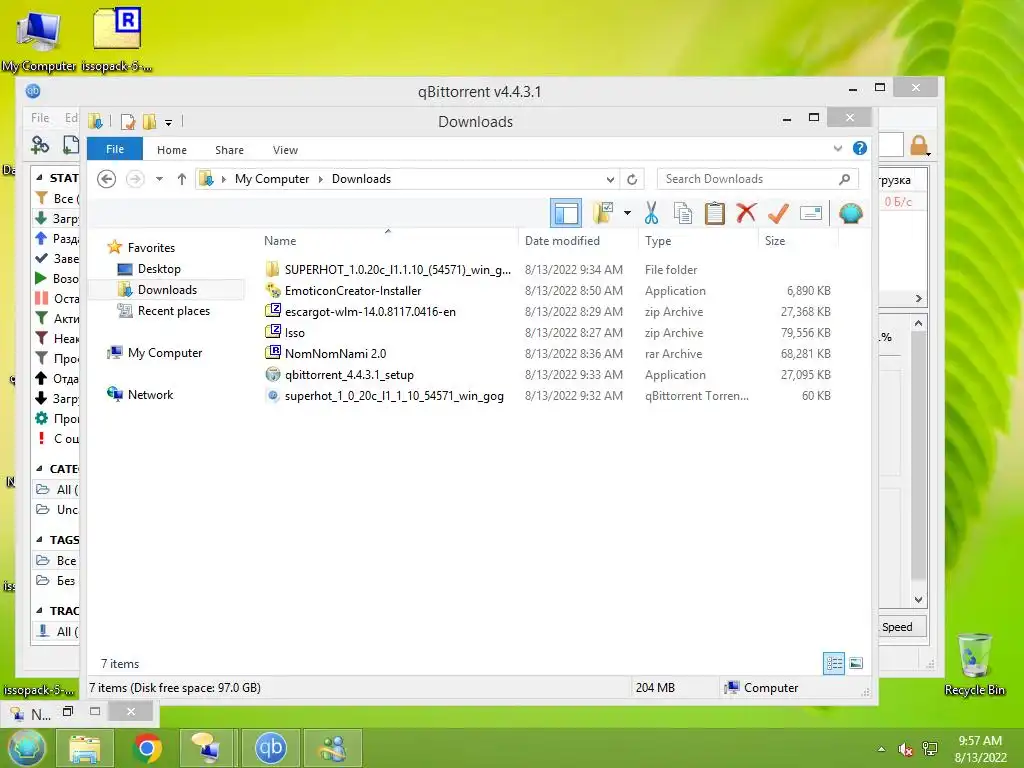
Task: Click the Speed tab button in qBittorrent
Action: pyautogui.click(x=901, y=627)
